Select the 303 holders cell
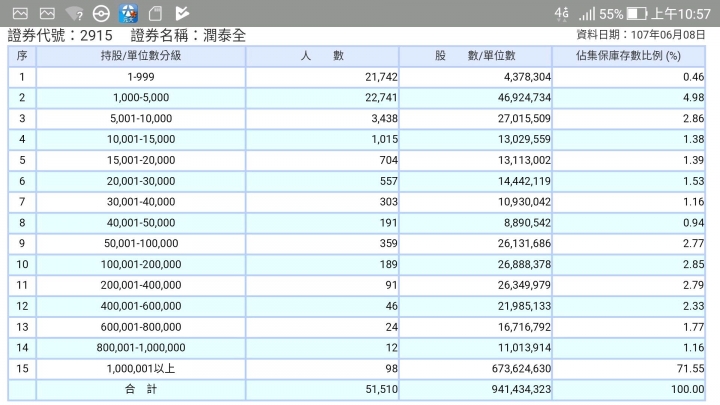Screen dimensions: 720x405 tap(322, 202)
